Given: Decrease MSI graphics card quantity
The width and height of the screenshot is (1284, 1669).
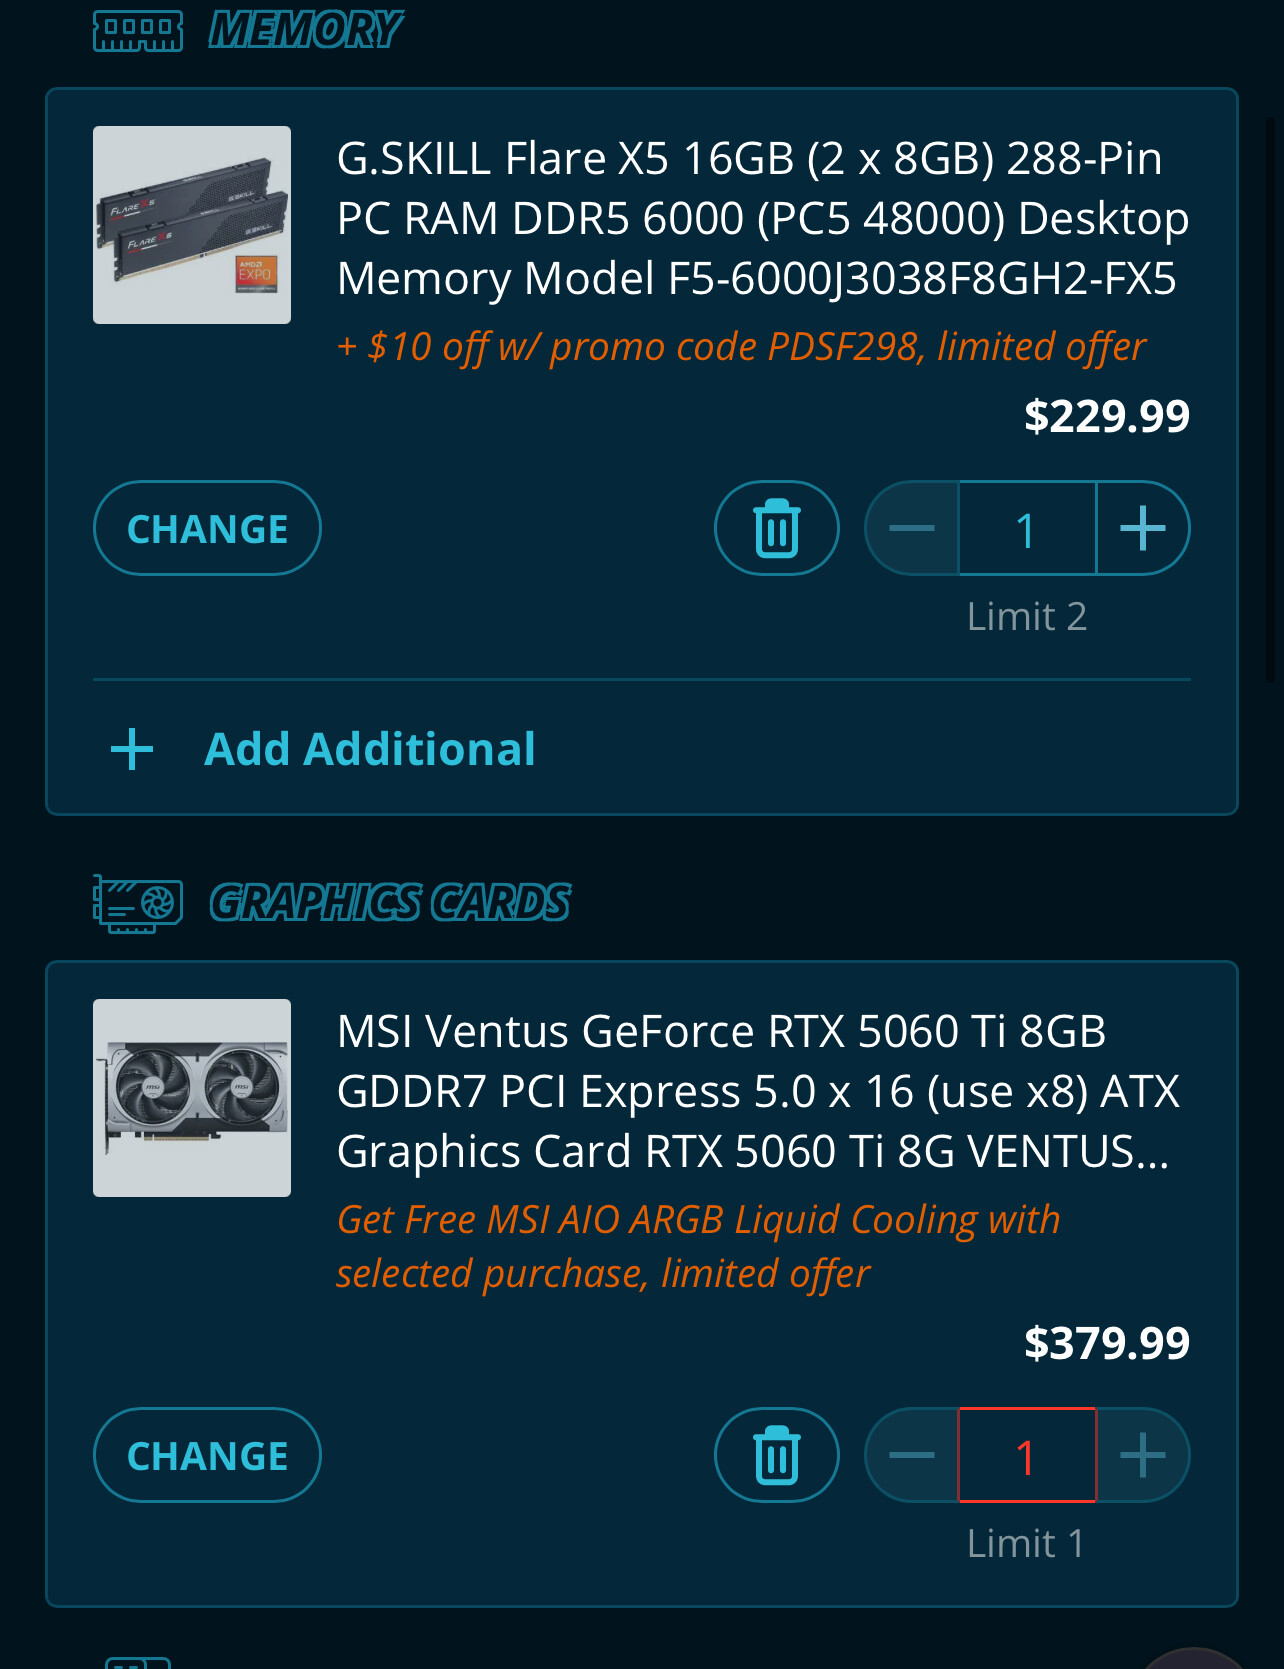Looking at the screenshot, I should 912,1455.
